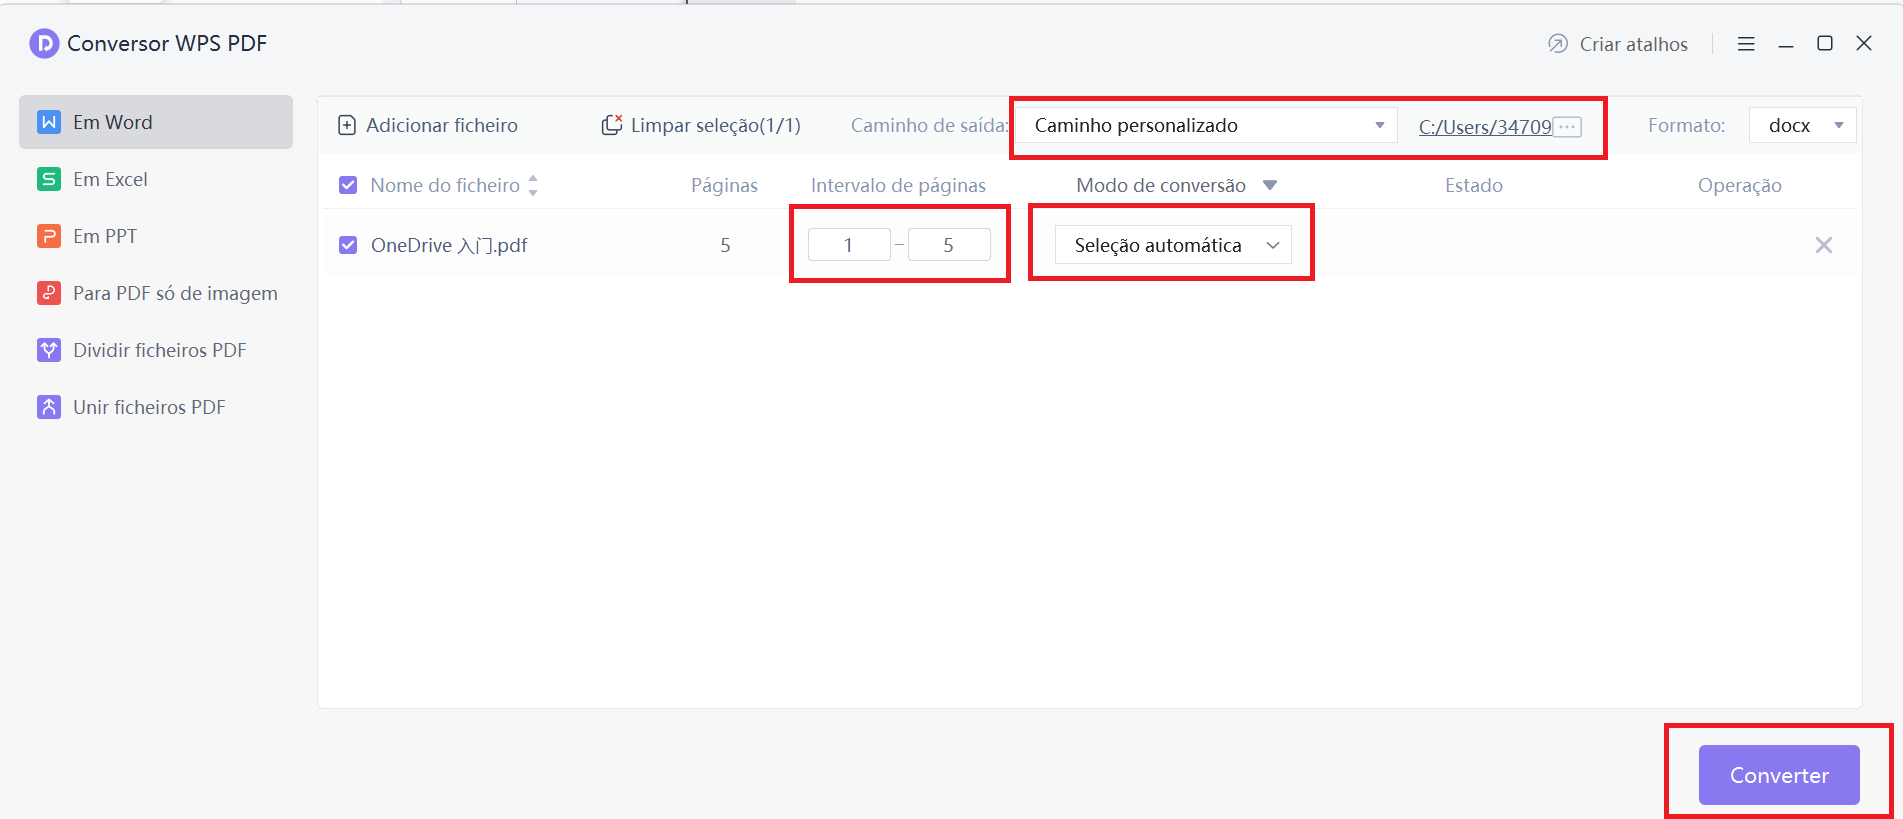Click the Nome do ficheiro header label
This screenshot has width=1903, height=819.
445,185
